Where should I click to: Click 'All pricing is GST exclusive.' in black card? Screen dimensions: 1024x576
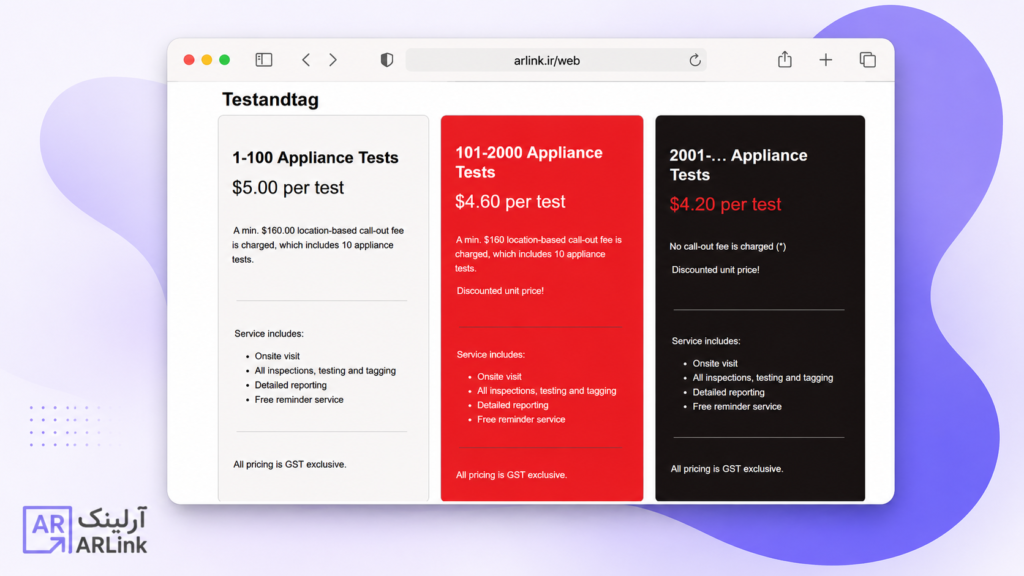click(726, 468)
